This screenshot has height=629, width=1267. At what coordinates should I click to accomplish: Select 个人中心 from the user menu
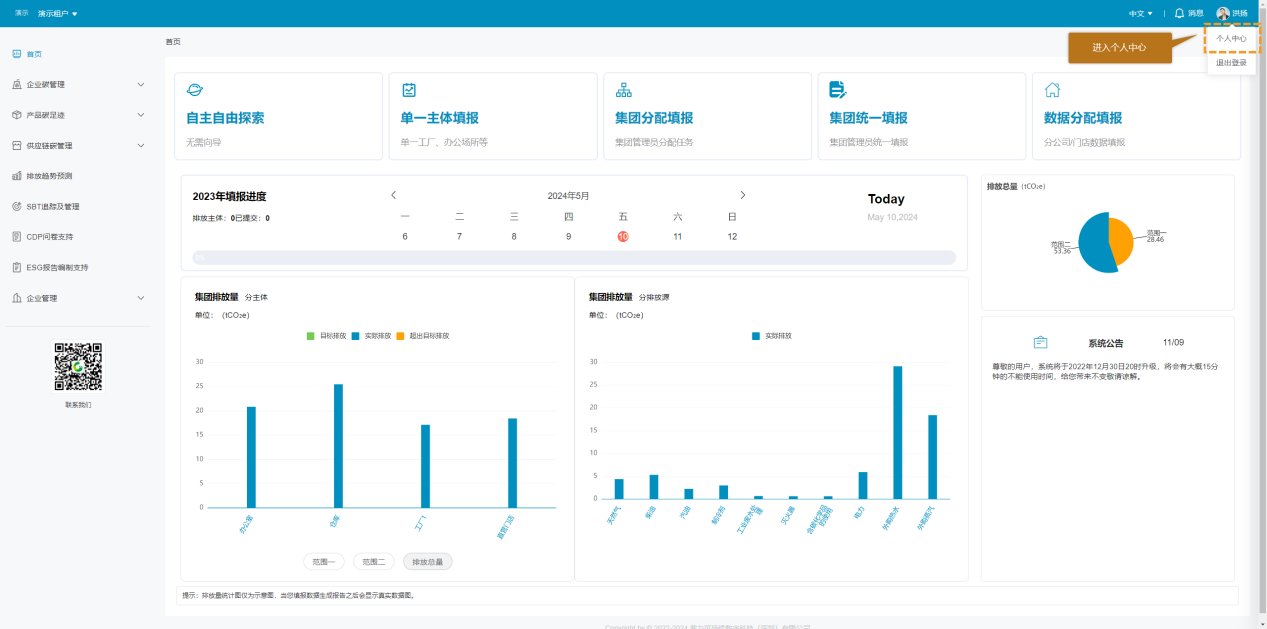pos(1231,39)
